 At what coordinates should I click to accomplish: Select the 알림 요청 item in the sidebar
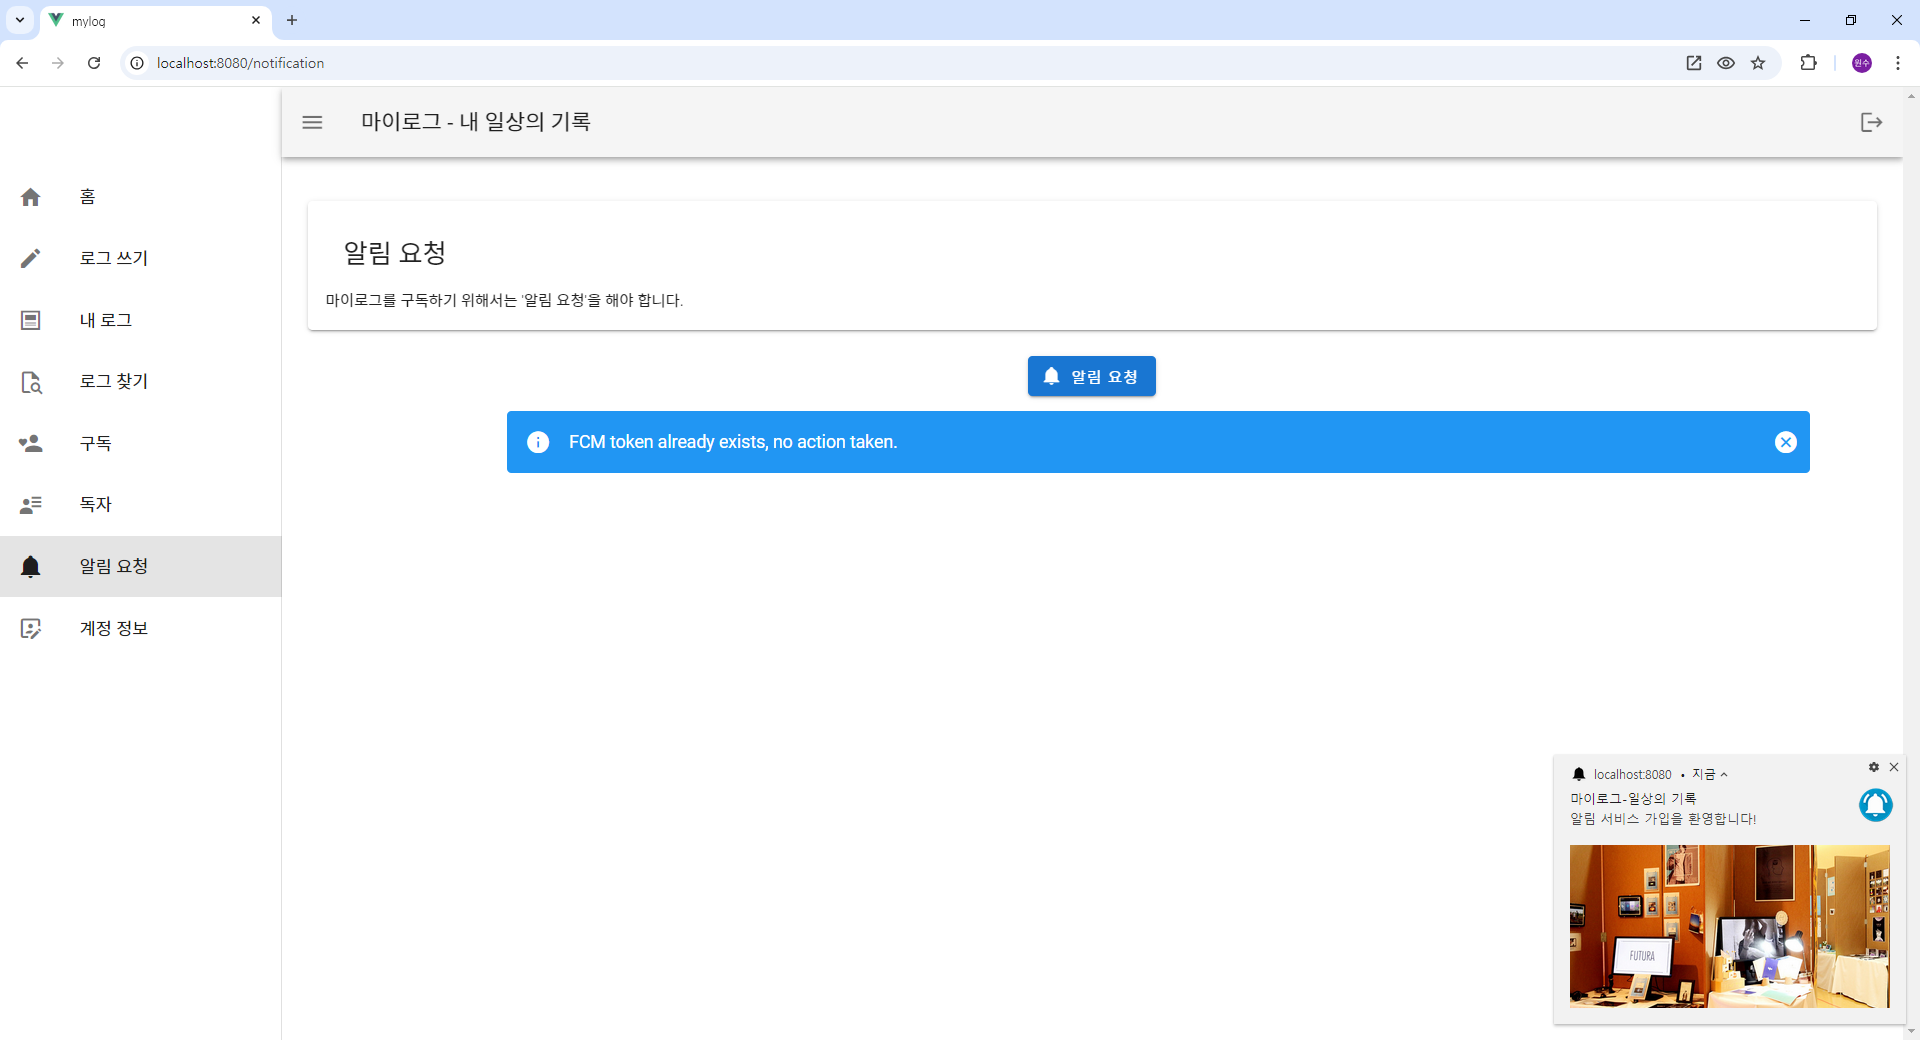[x=31, y=566]
